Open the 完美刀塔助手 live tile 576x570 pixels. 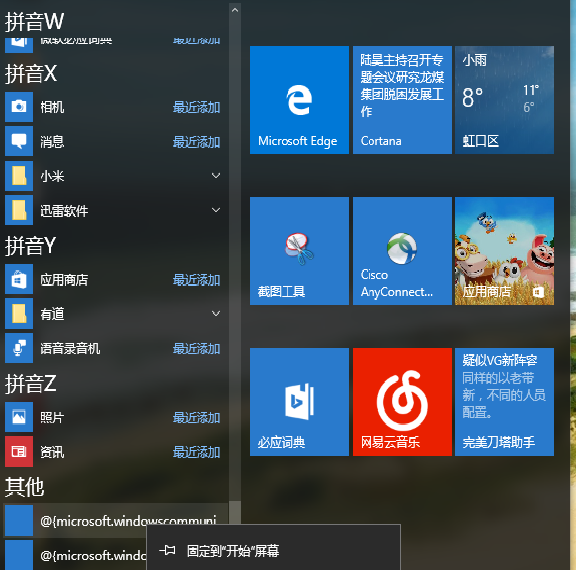[504, 402]
